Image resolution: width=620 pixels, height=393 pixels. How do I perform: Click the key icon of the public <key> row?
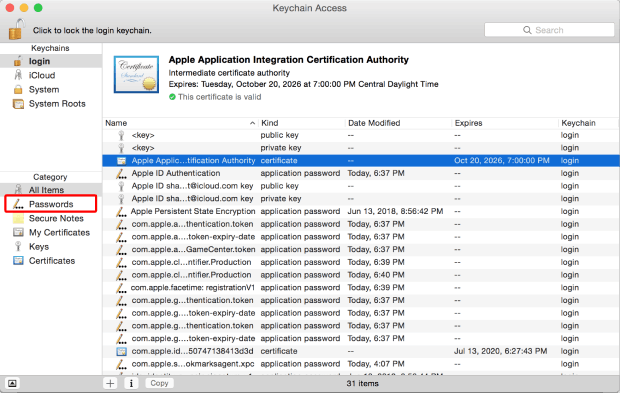(x=121, y=135)
